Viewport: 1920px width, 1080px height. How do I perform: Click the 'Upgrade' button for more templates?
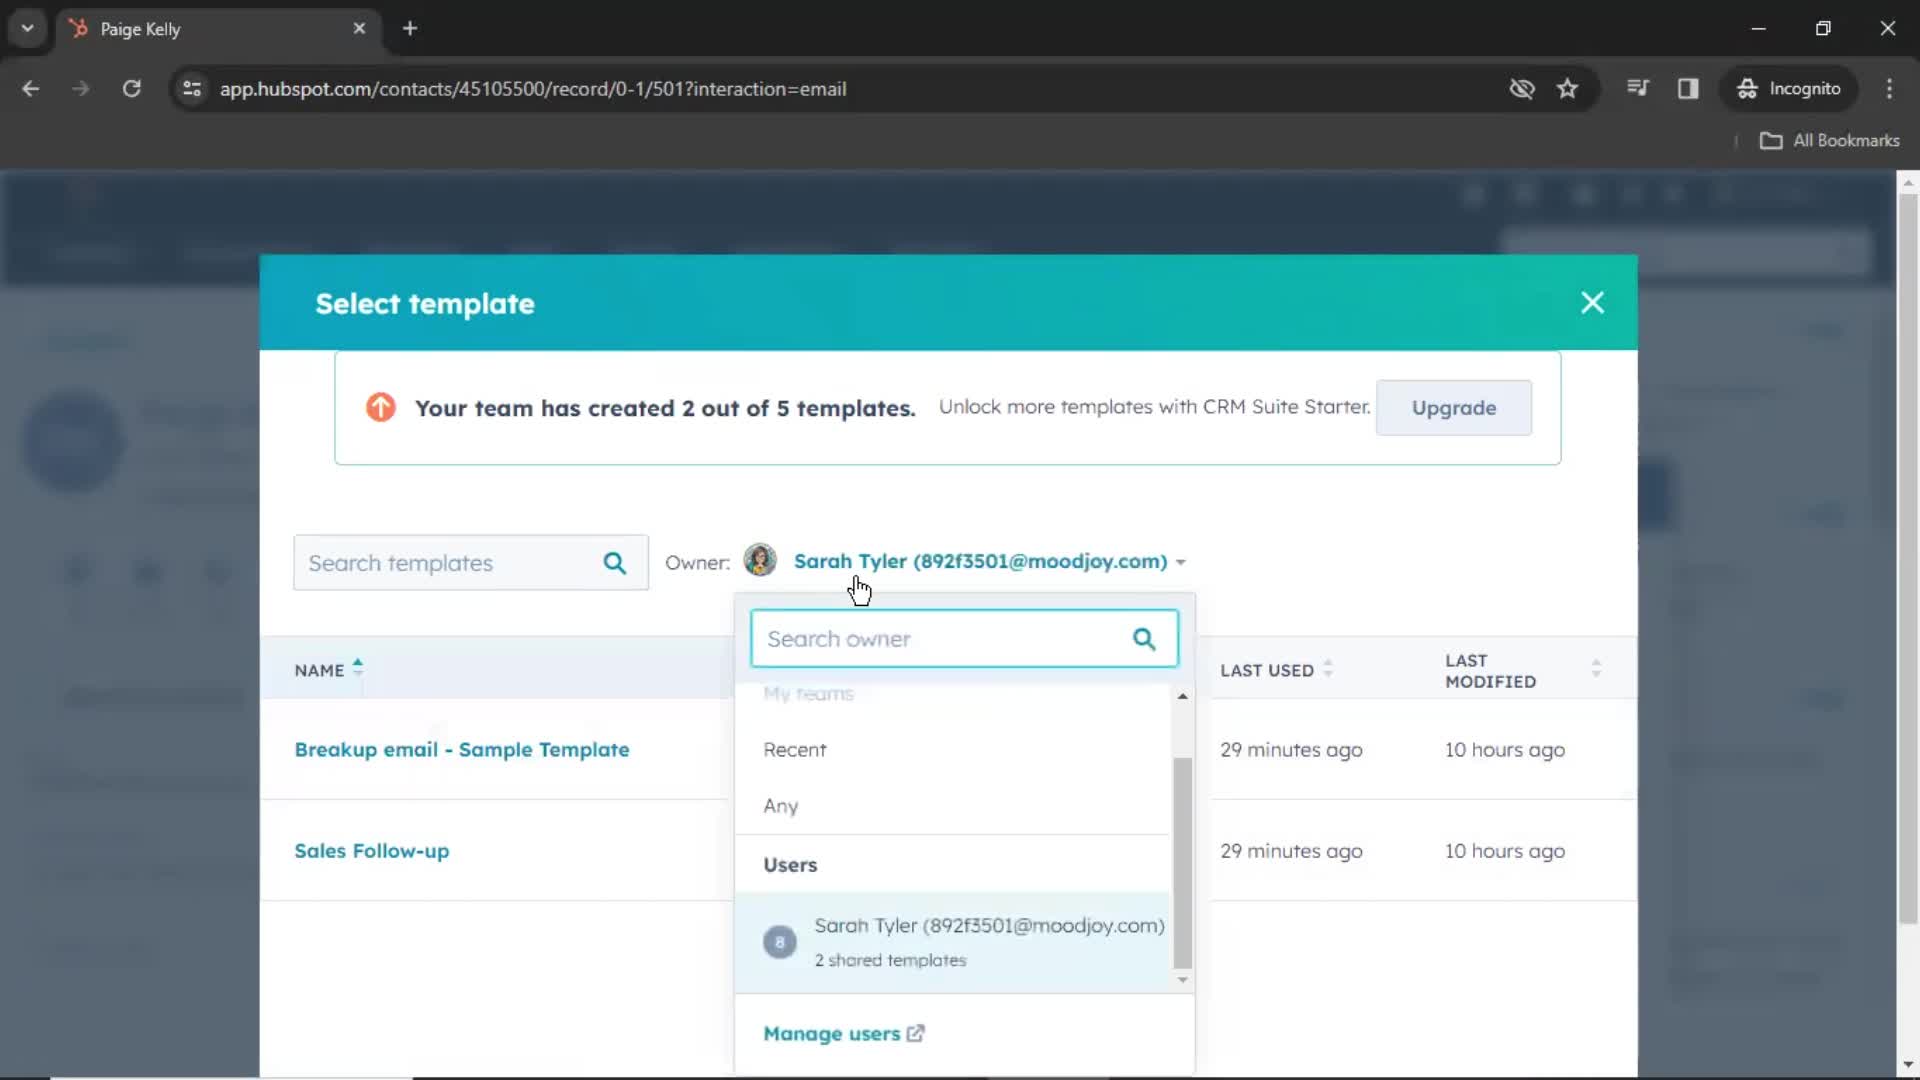(1453, 407)
